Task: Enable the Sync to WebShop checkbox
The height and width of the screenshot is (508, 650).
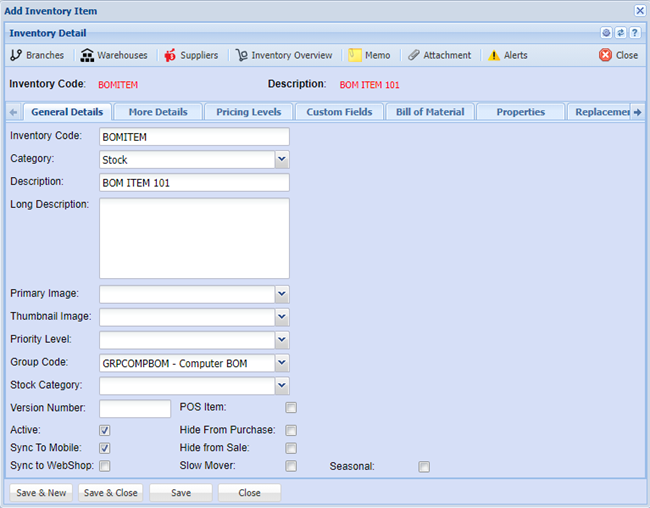Action: [x=105, y=466]
